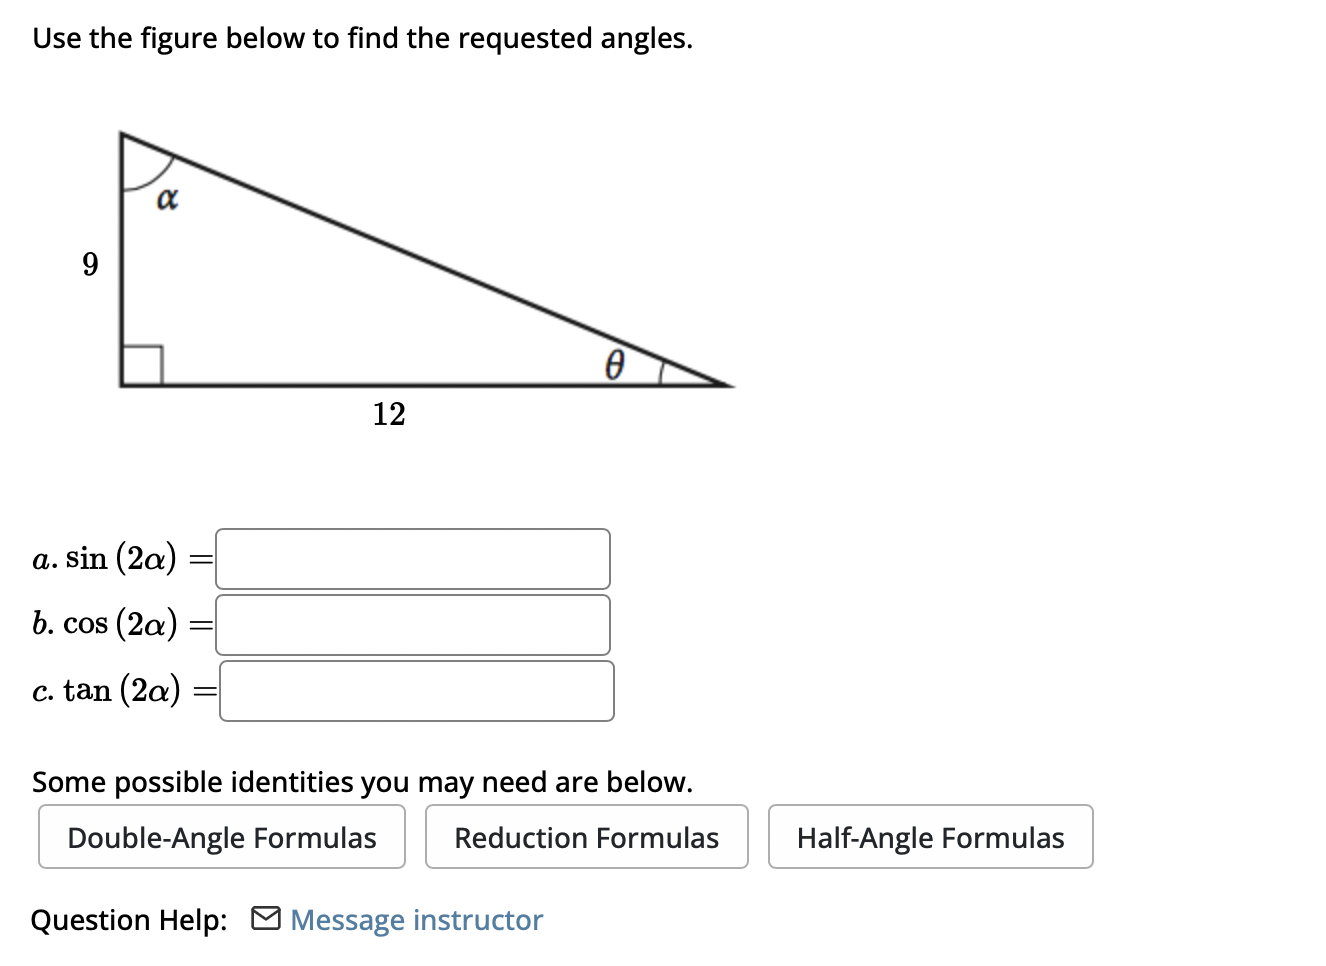
Task: Select the cos(2α) answer field
Action: tap(413, 624)
